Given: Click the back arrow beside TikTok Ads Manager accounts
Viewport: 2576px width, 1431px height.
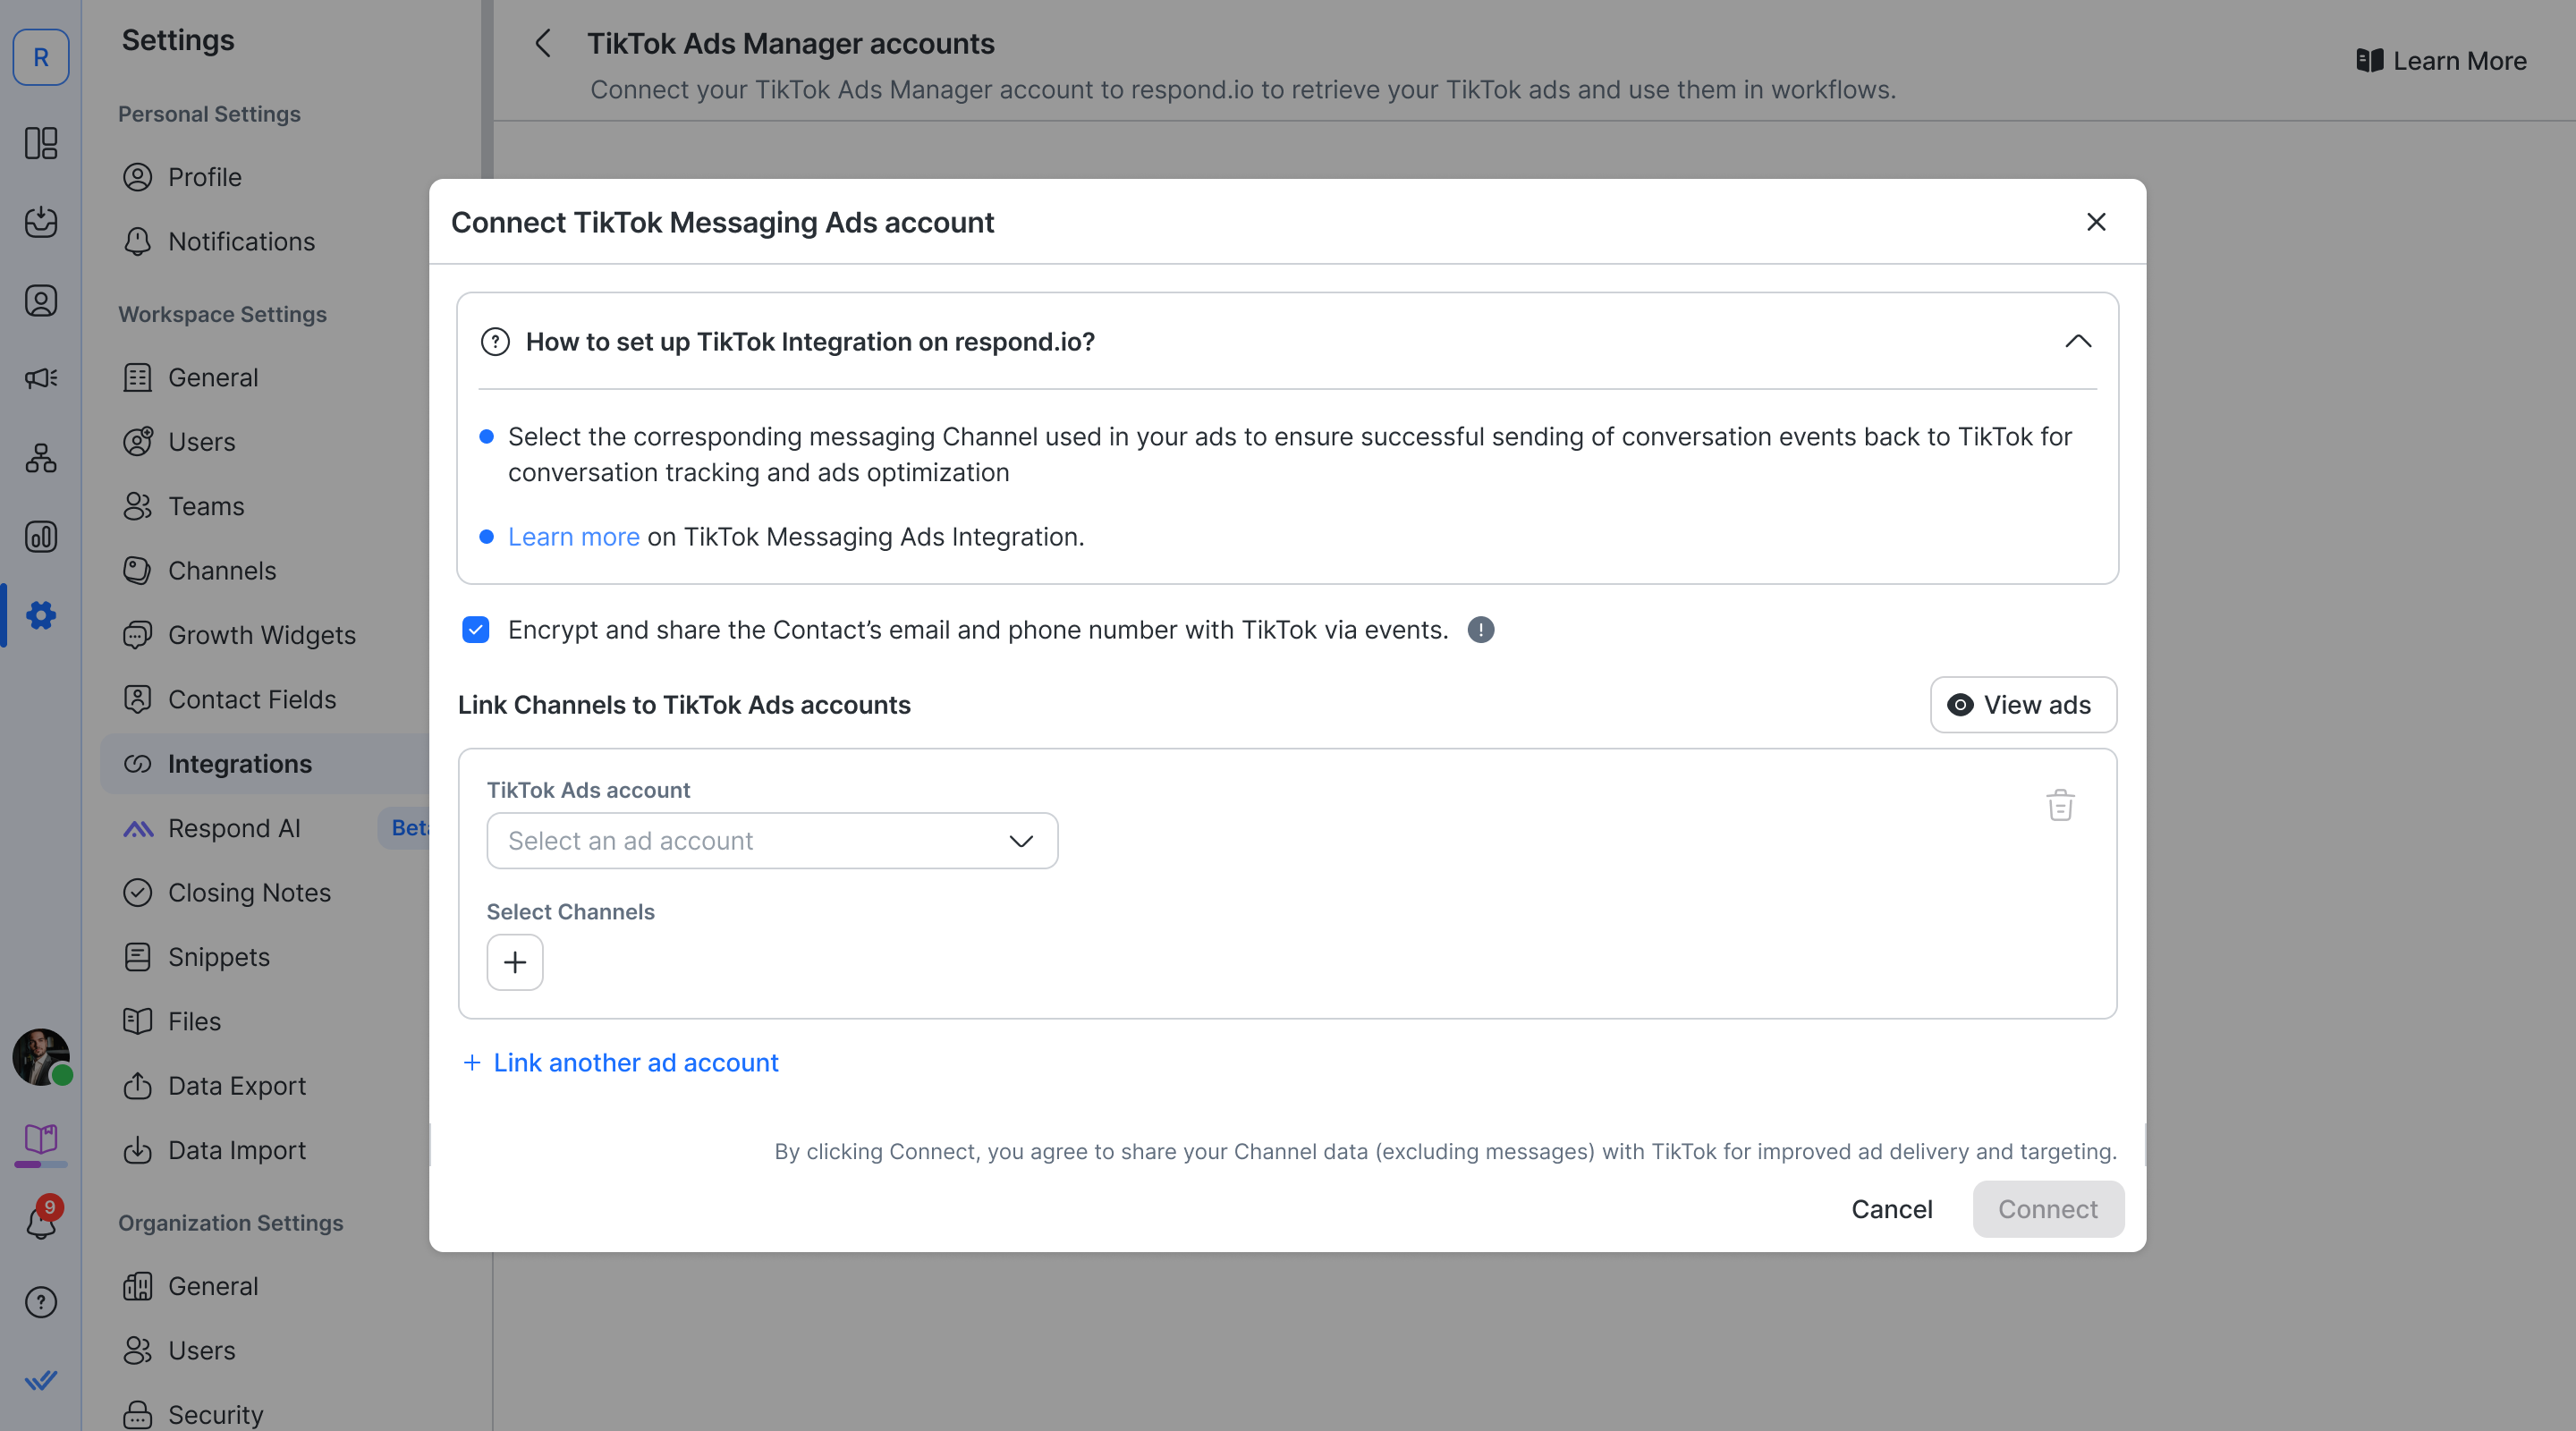Looking at the screenshot, I should pos(543,44).
